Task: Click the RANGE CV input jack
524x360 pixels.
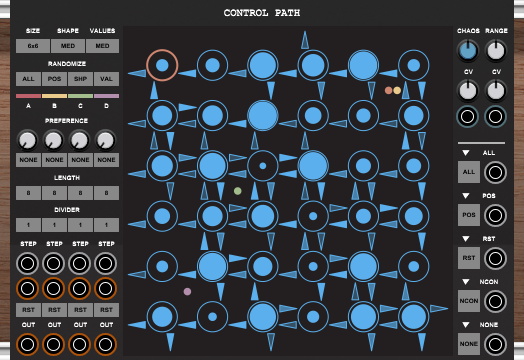Action: (495, 117)
